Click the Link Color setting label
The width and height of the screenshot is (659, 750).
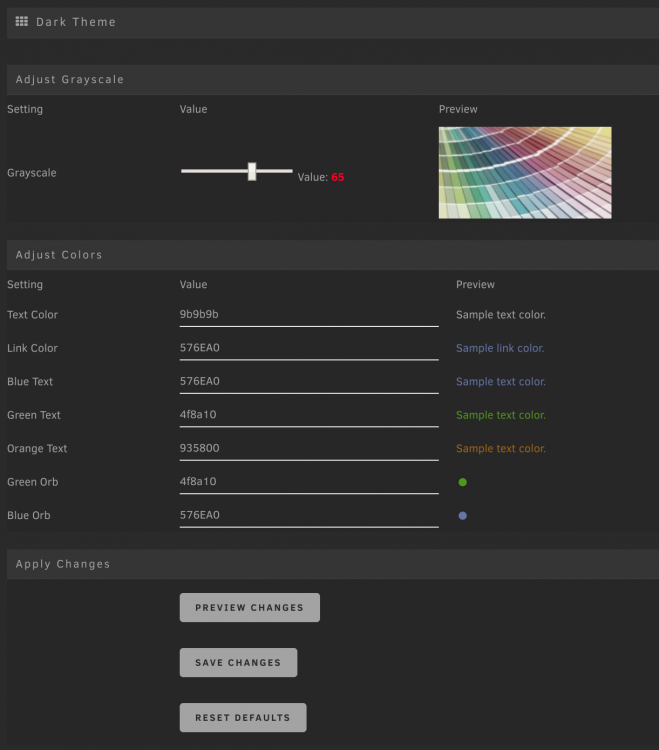coord(32,348)
